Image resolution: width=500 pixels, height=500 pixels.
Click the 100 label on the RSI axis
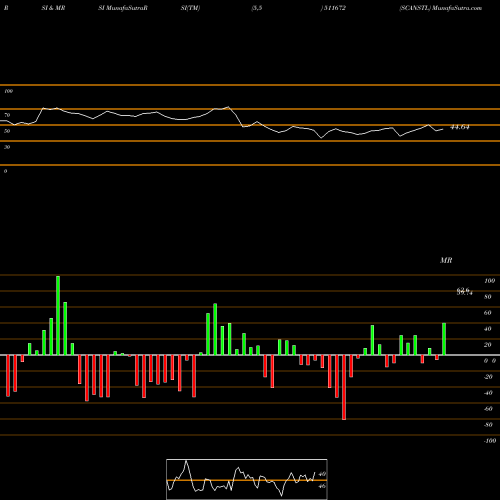(x=8, y=91)
